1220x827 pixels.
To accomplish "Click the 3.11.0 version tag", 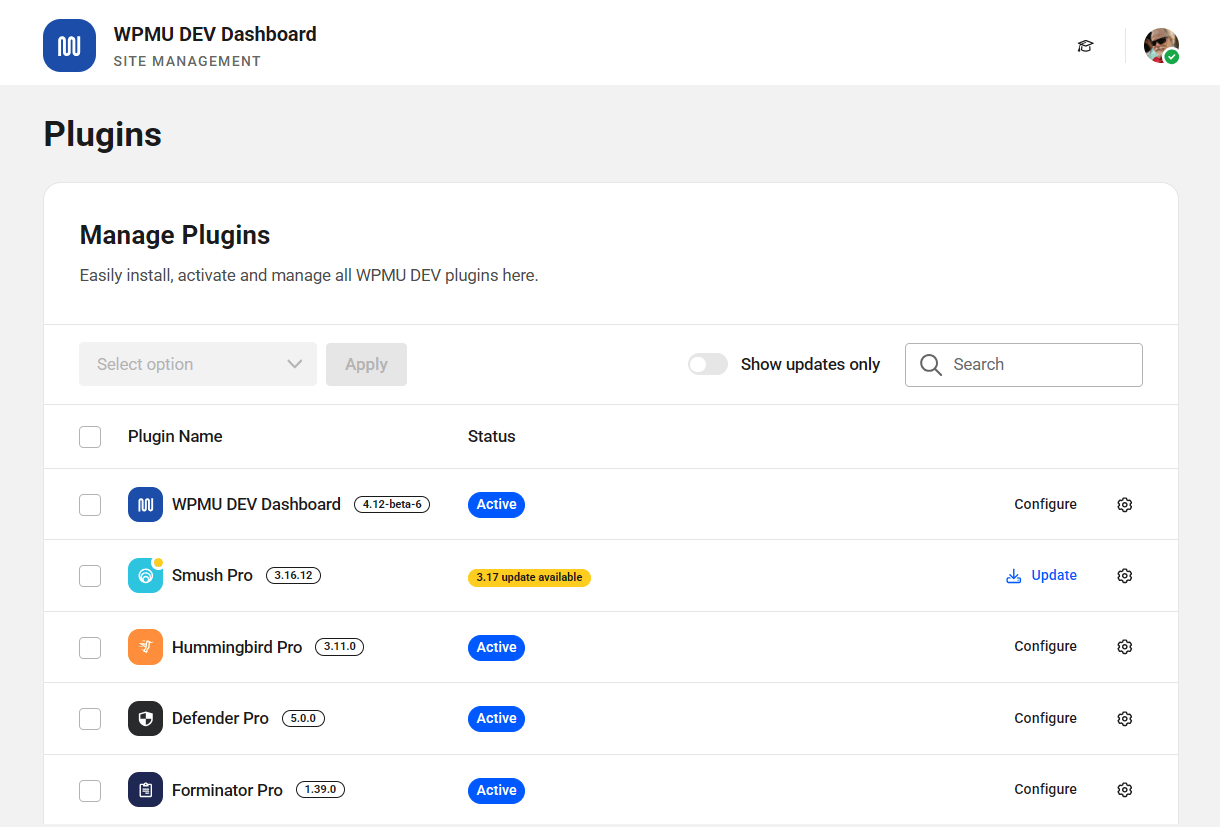I will [x=339, y=647].
